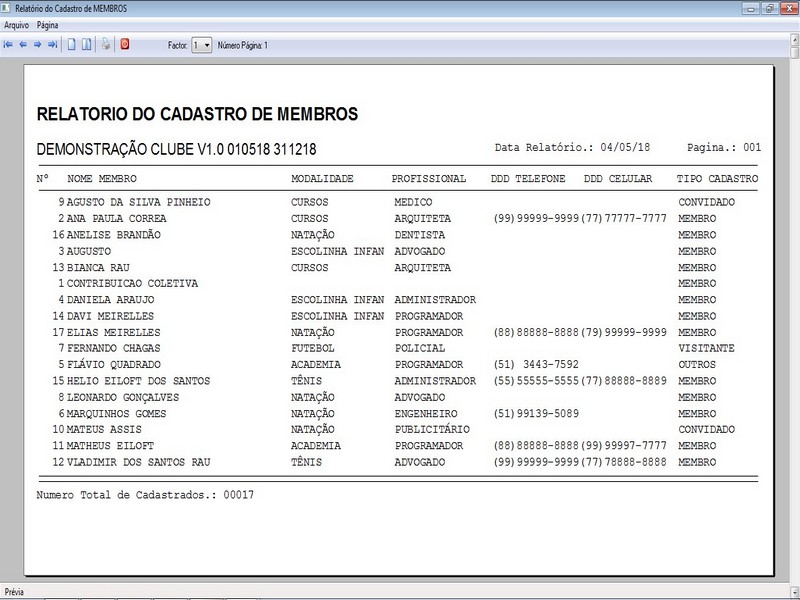Viewport: 800px width, 600px height.
Task: Open the Página menu
Action: [x=47, y=25]
